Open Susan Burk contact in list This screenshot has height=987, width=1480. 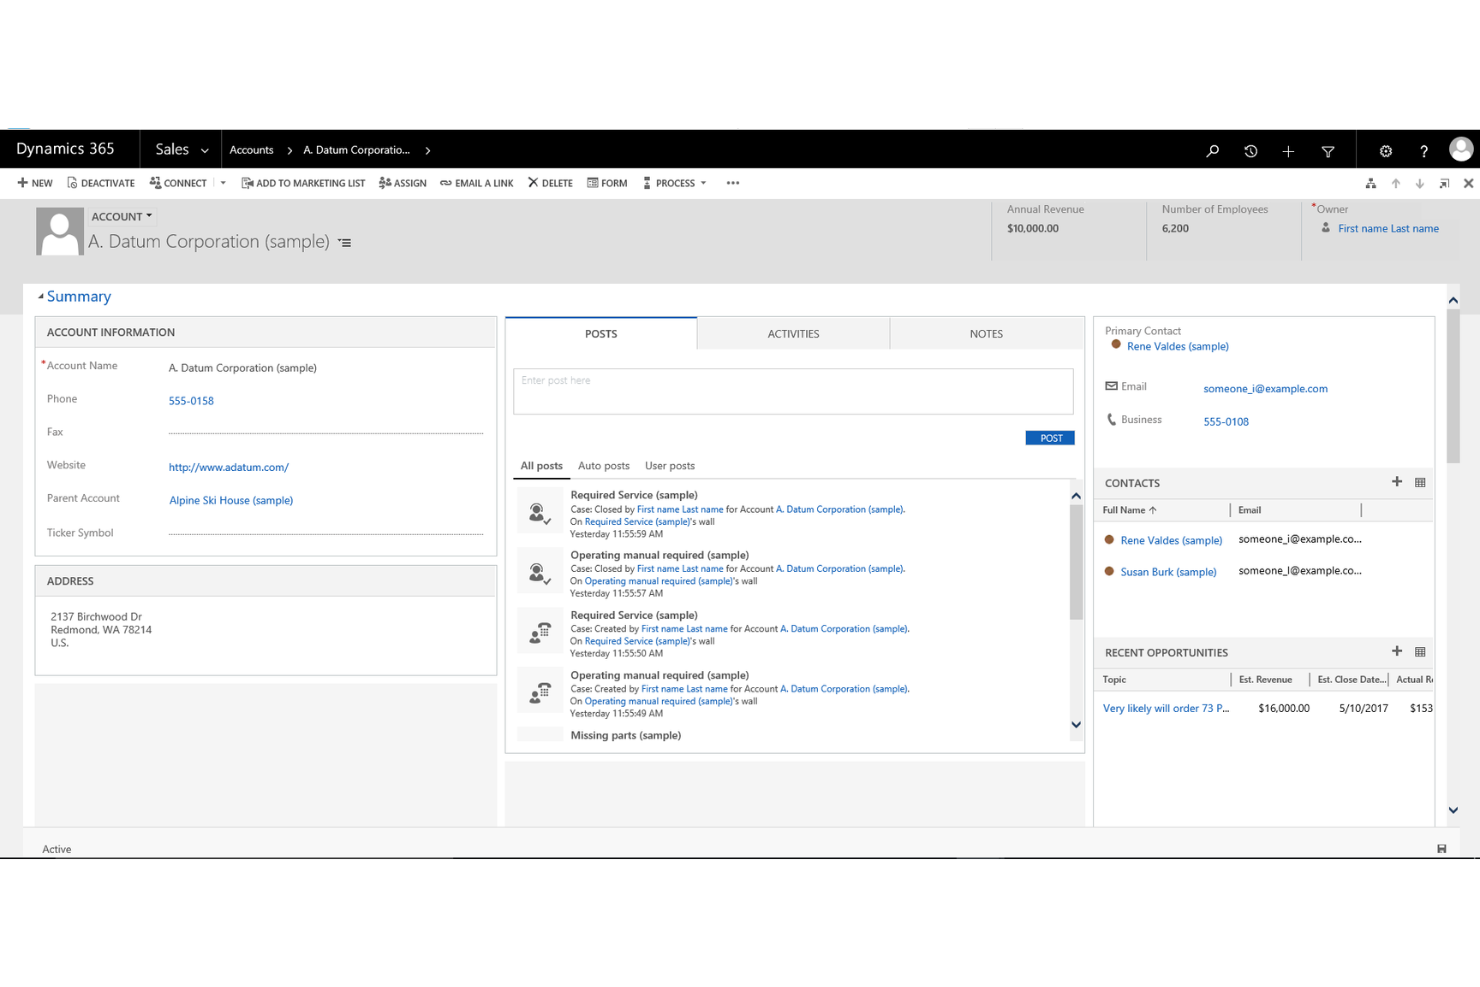(1169, 572)
